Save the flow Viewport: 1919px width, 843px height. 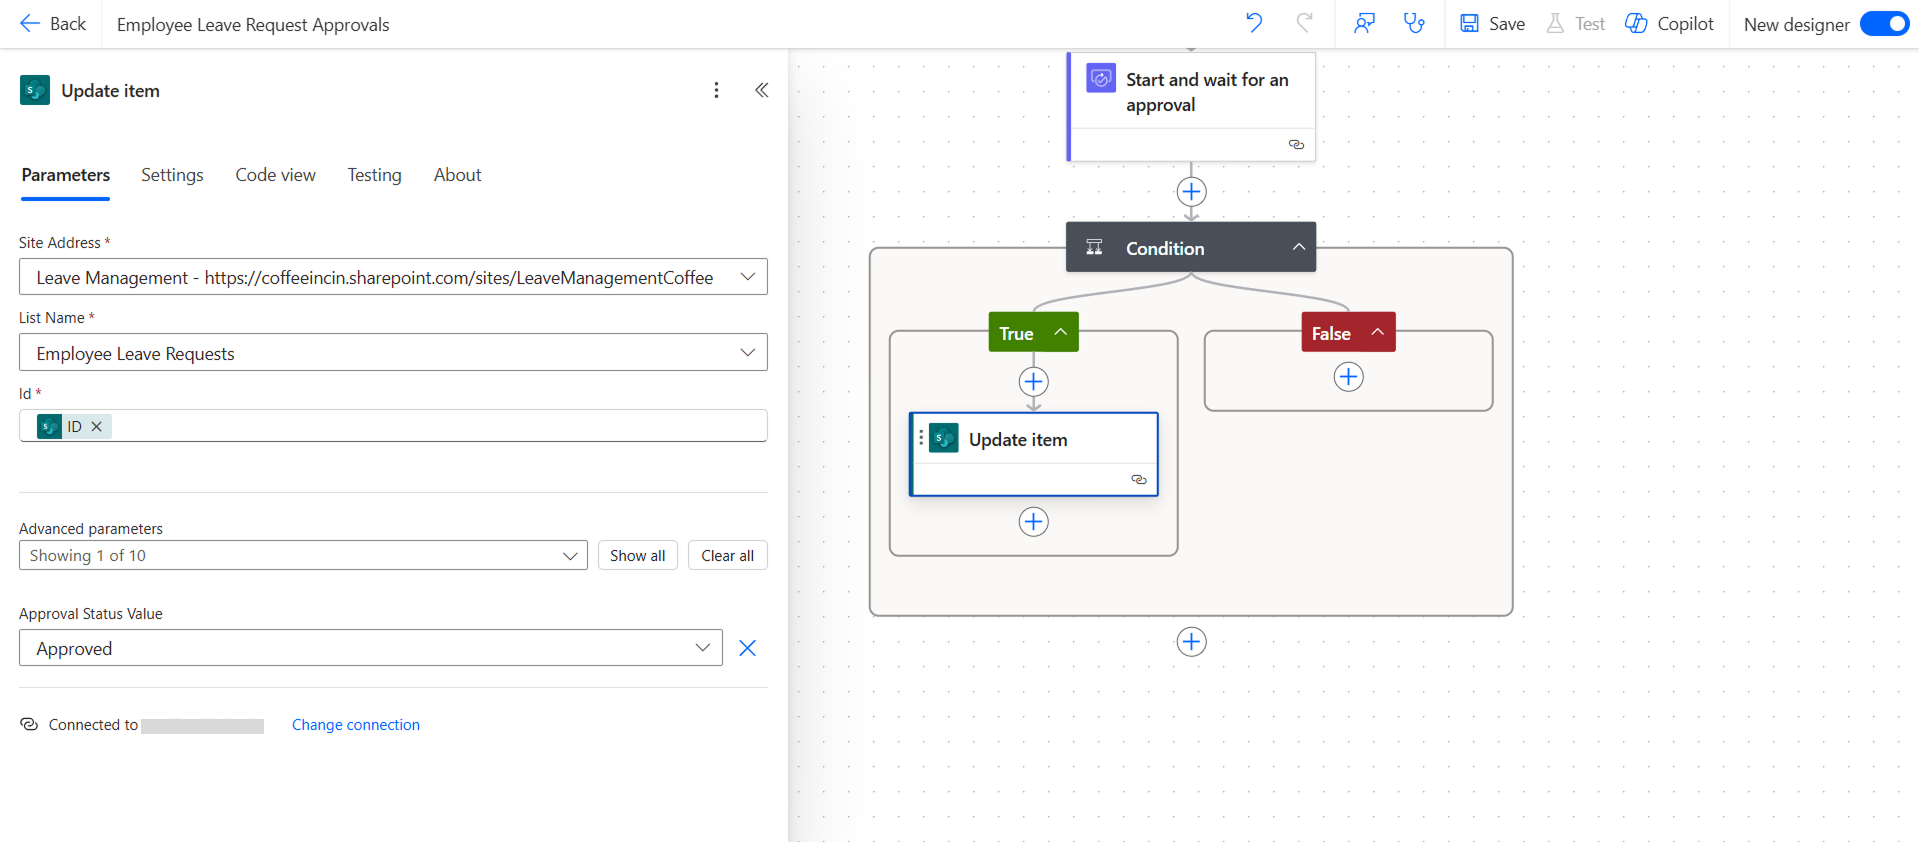1492,24
